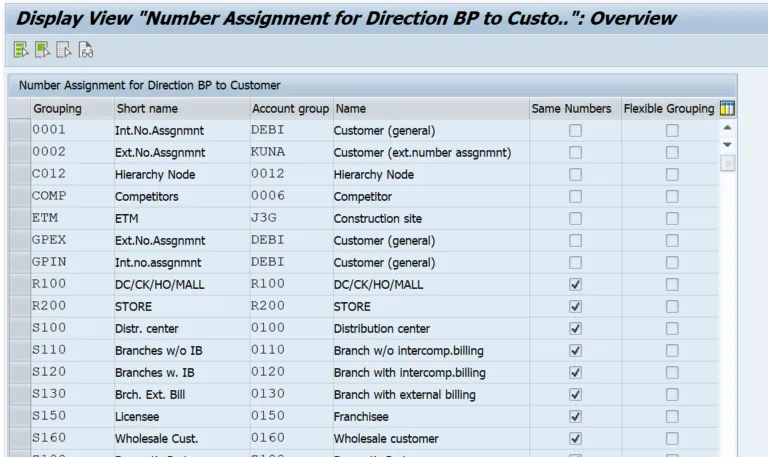Click the table scroll up arrow
768x457 pixels.
pos(727,129)
